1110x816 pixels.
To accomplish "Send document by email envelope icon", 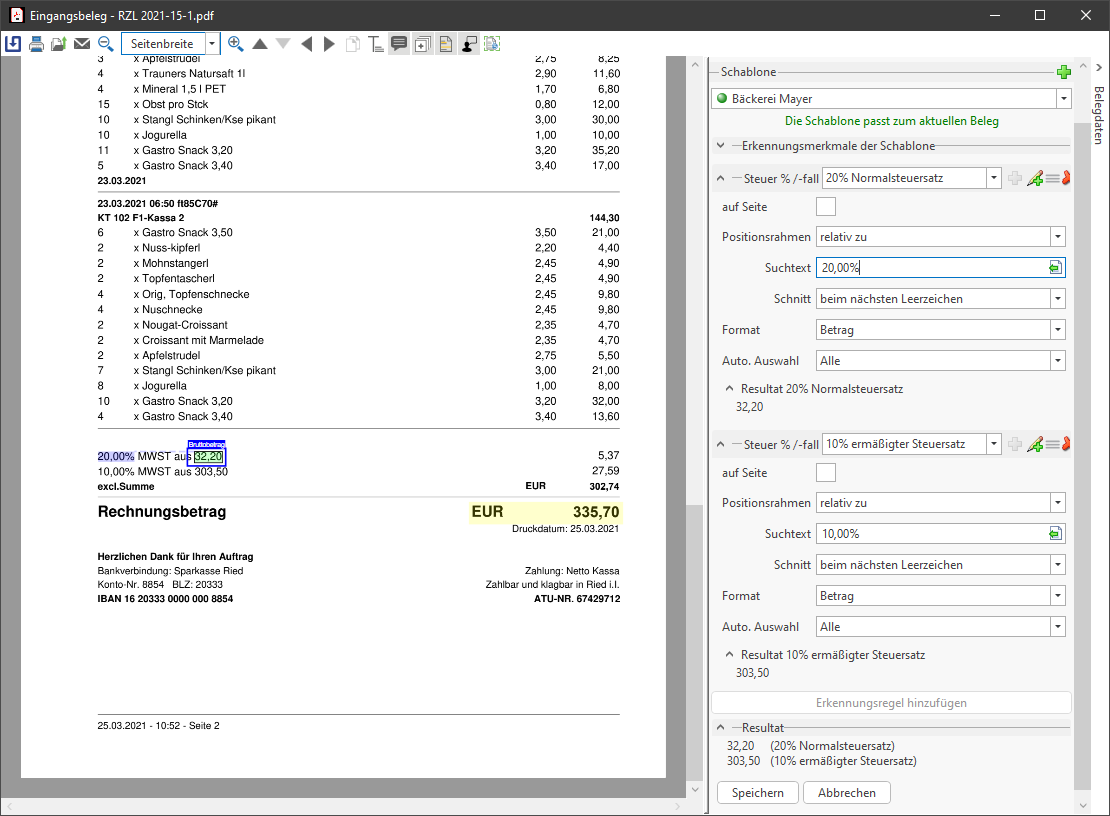I will (82, 44).
